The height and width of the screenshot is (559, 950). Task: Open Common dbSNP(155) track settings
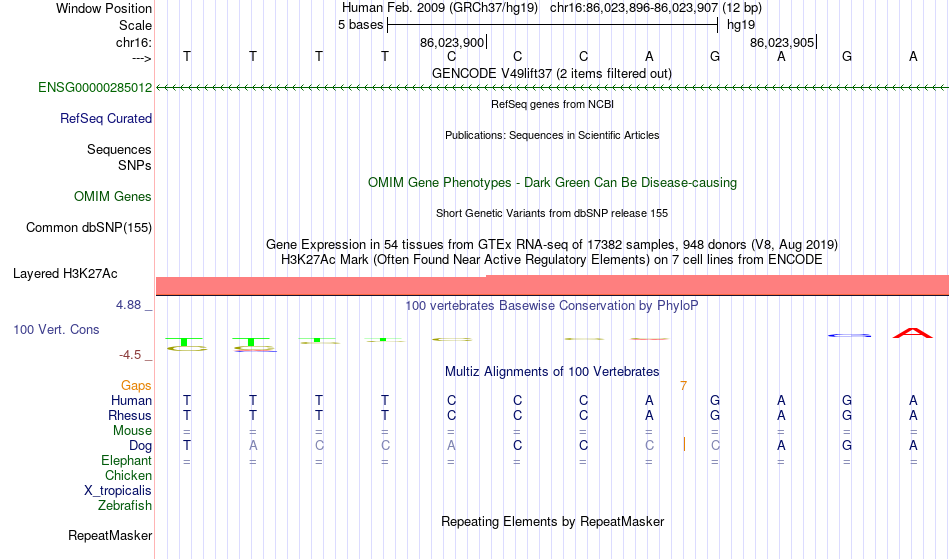89,228
